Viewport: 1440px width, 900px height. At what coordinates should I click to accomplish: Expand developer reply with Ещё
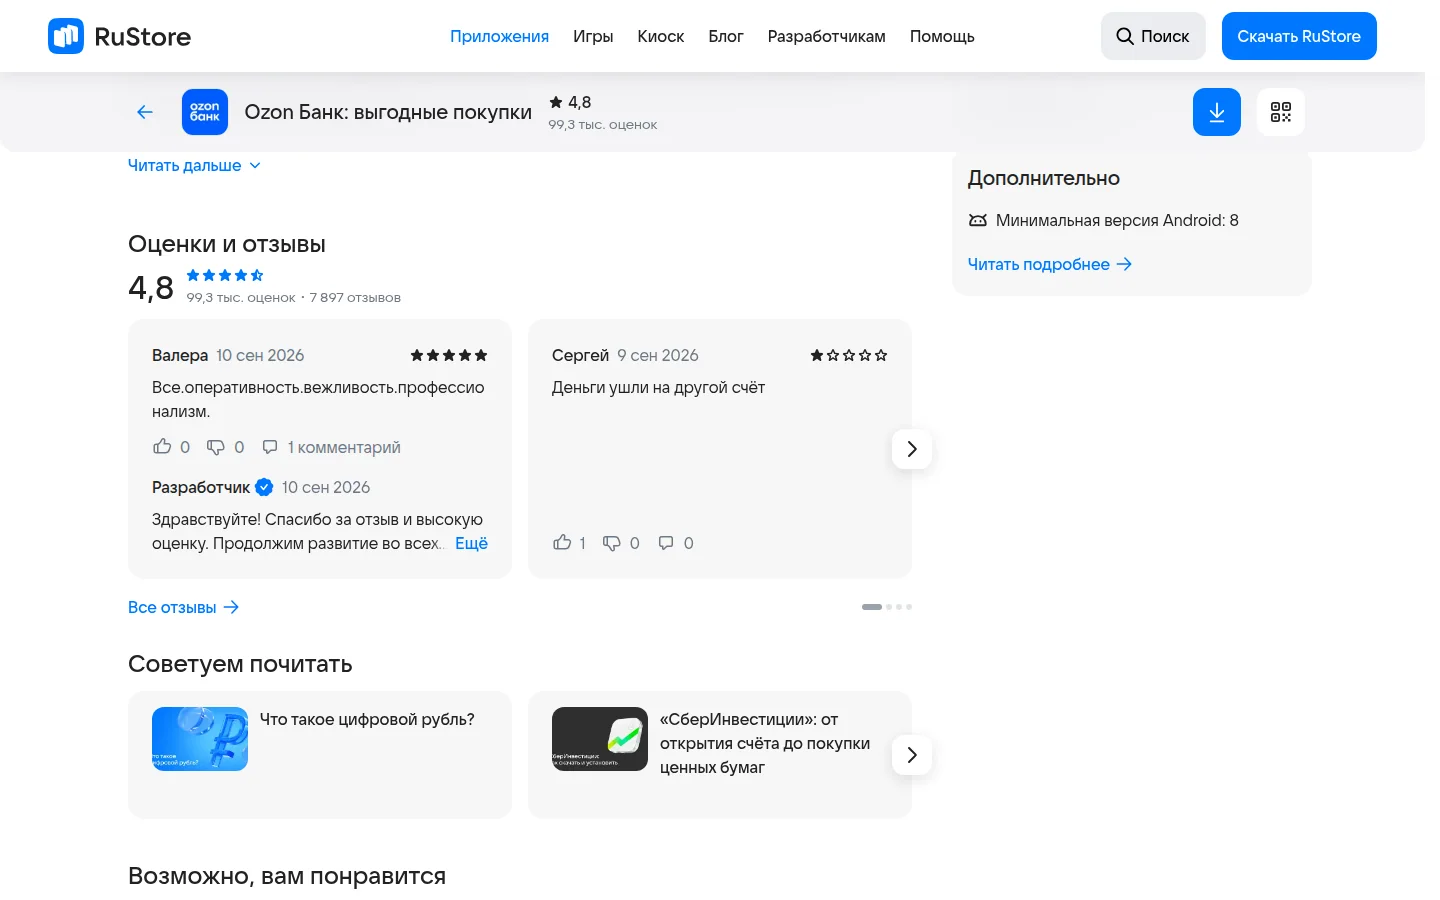(471, 543)
